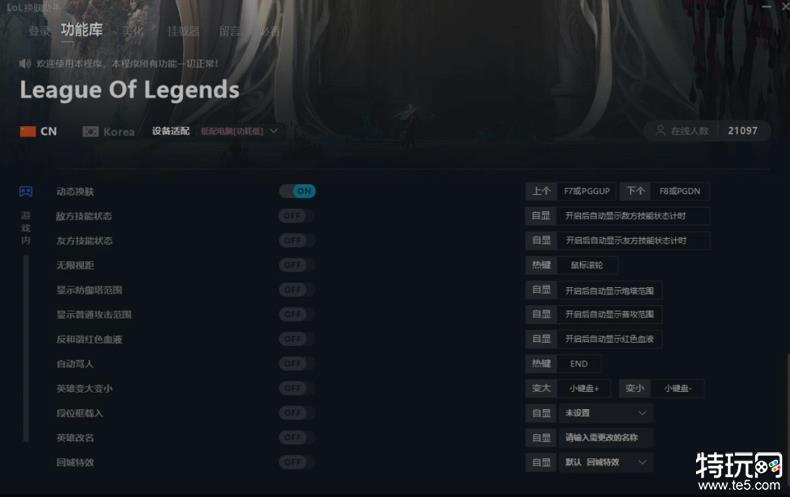Click the F7或PGGUP hotkey button
The height and width of the screenshot is (497, 790).
587,192
